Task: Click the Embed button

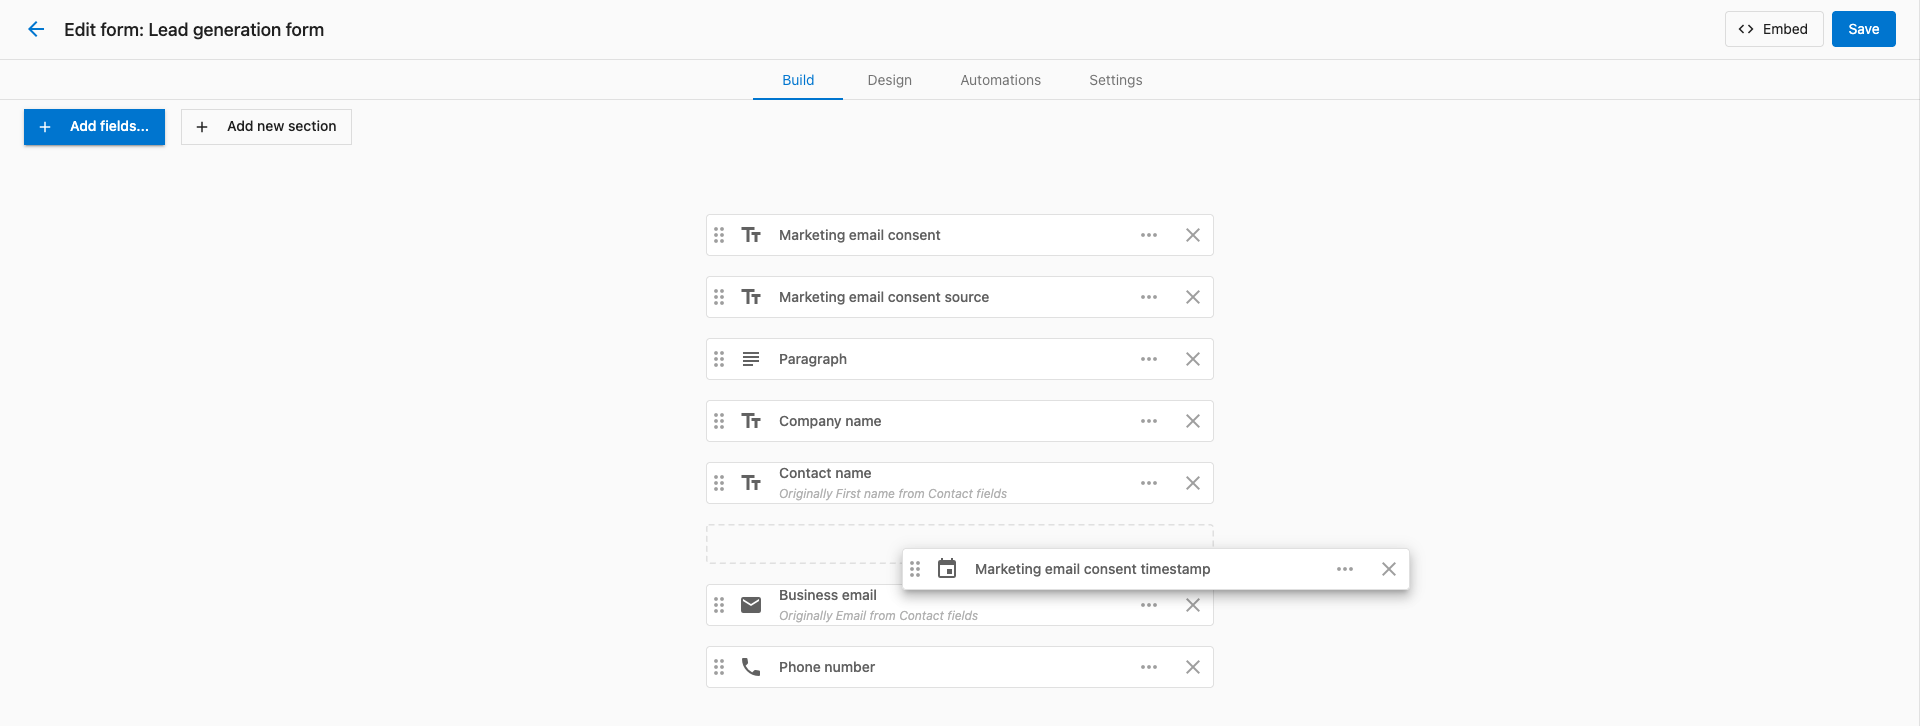Action: 1774,29
